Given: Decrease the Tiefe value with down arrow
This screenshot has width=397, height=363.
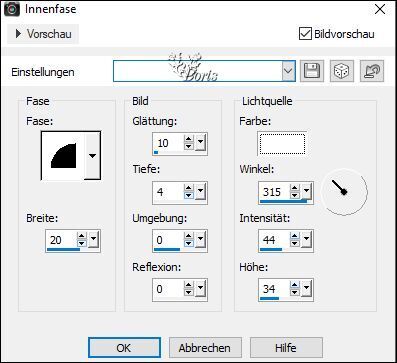Looking at the screenshot, I should (x=188, y=195).
